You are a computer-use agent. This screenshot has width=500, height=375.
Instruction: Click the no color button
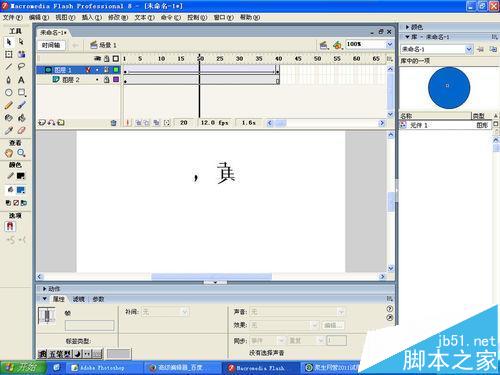click(x=16, y=203)
